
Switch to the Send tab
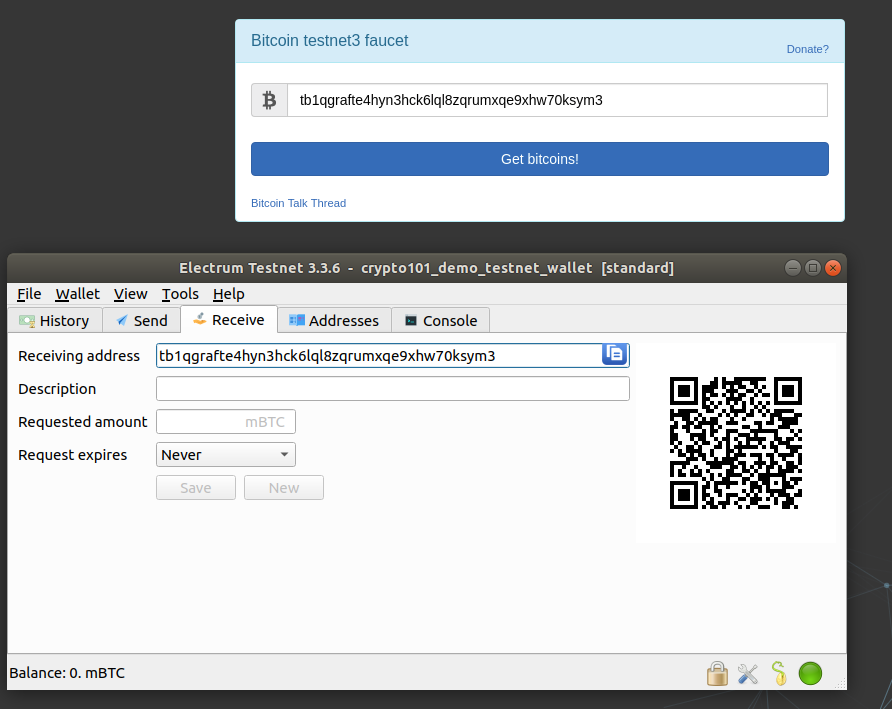click(x=142, y=320)
